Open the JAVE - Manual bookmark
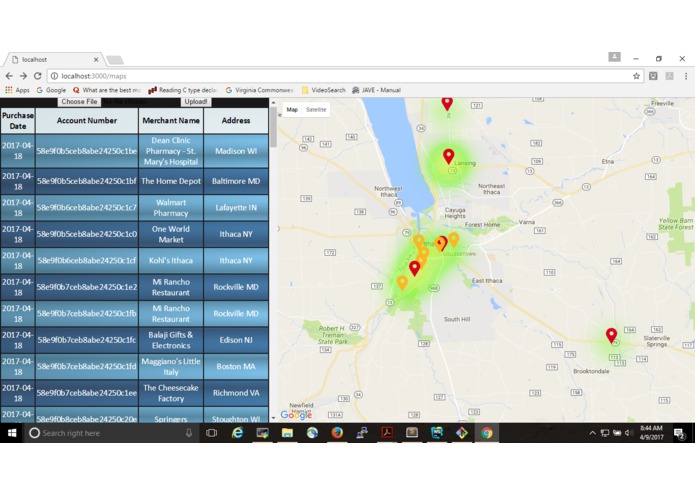Viewport: 695px width, 494px height. (x=376, y=90)
